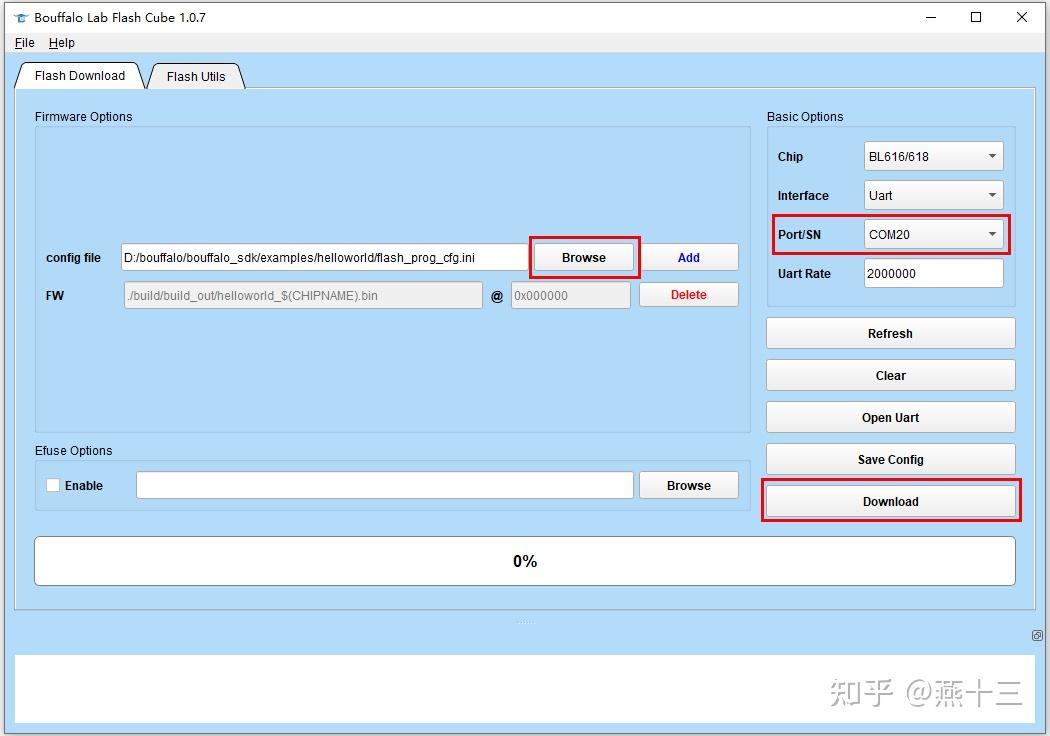Select the Flash Download tab
The width and height of the screenshot is (1050, 736).
[79, 76]
